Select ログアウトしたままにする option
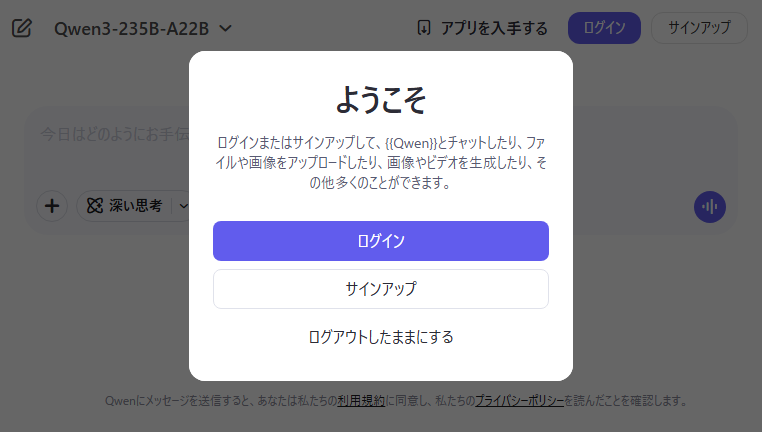This screenshot has width=762, height=432. click(x=381, y=337)
